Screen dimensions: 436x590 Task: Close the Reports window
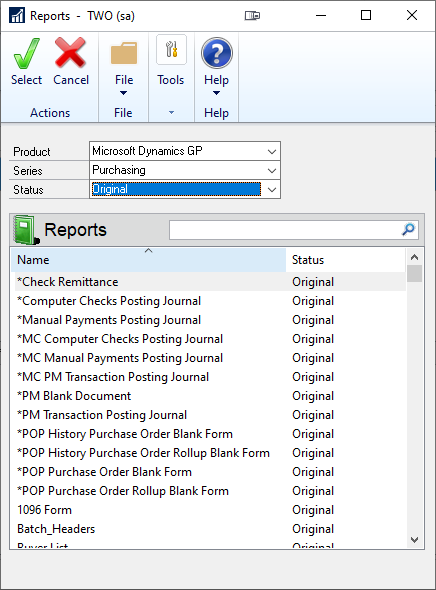pyautogui.click(x=412, y=15)
